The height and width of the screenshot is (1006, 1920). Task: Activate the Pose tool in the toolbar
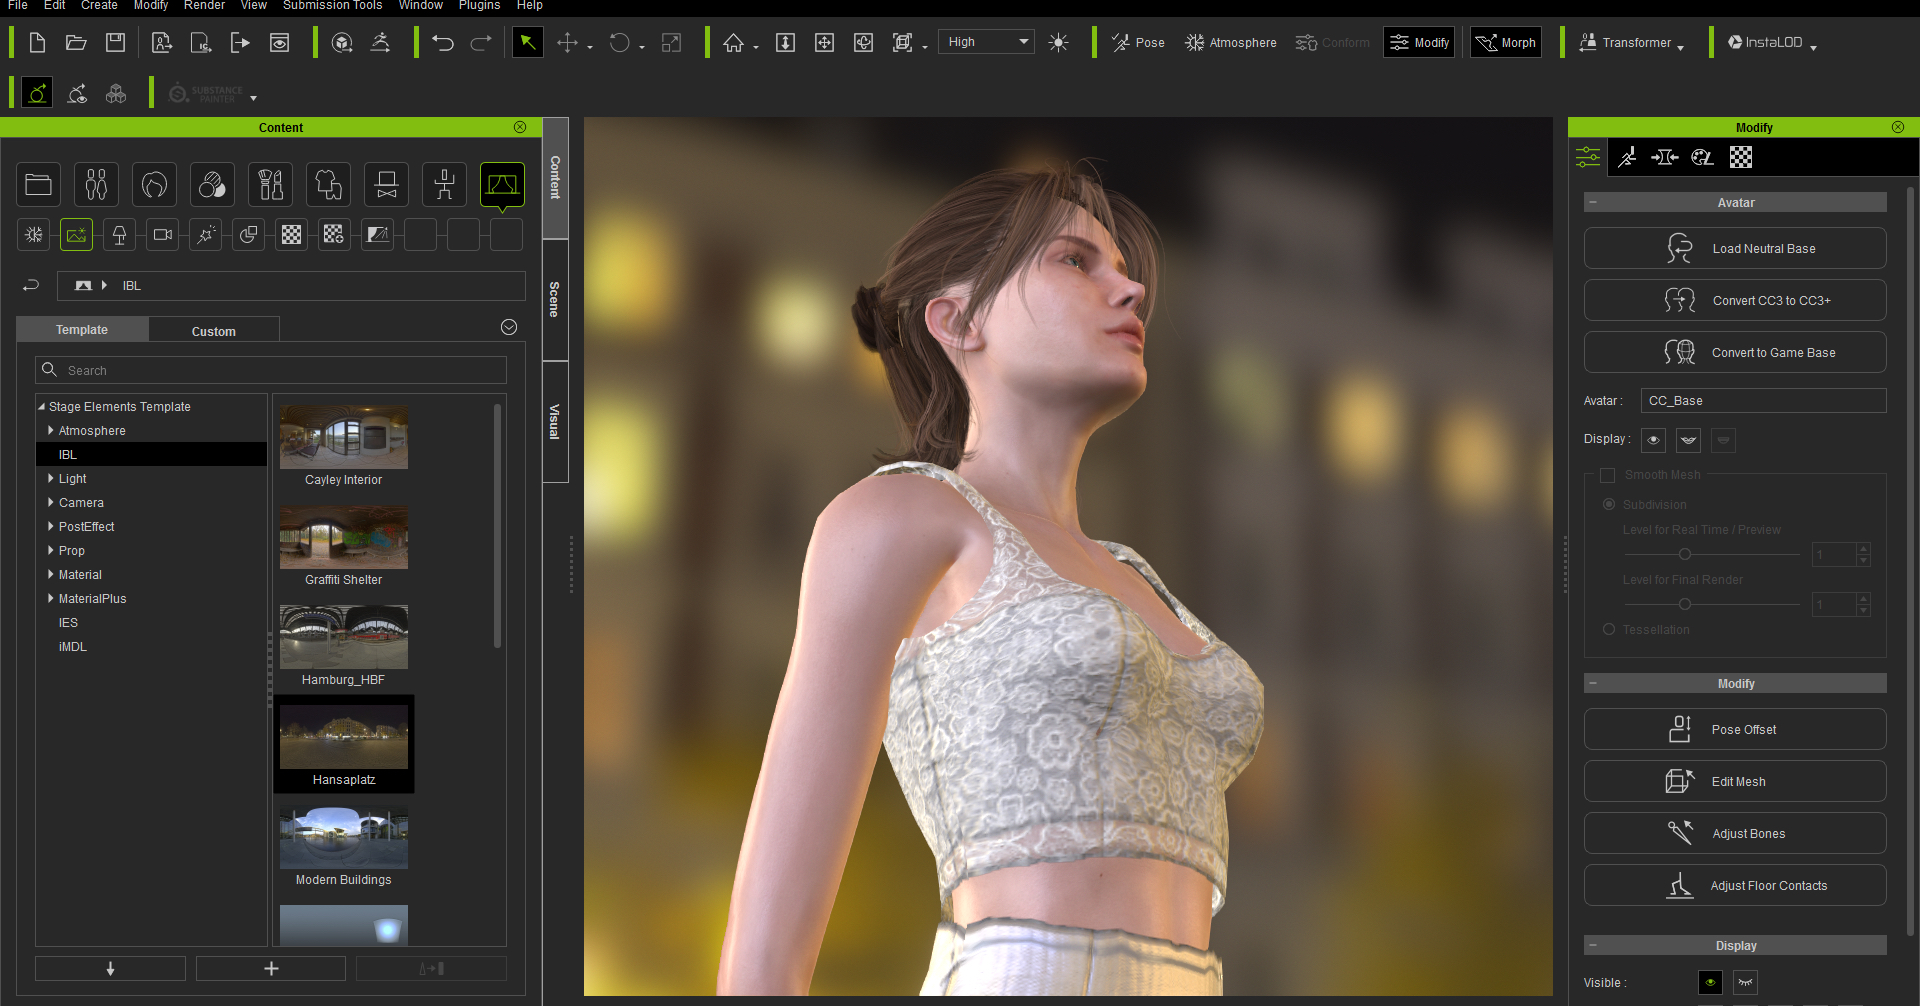click(x=1137, y=42)
